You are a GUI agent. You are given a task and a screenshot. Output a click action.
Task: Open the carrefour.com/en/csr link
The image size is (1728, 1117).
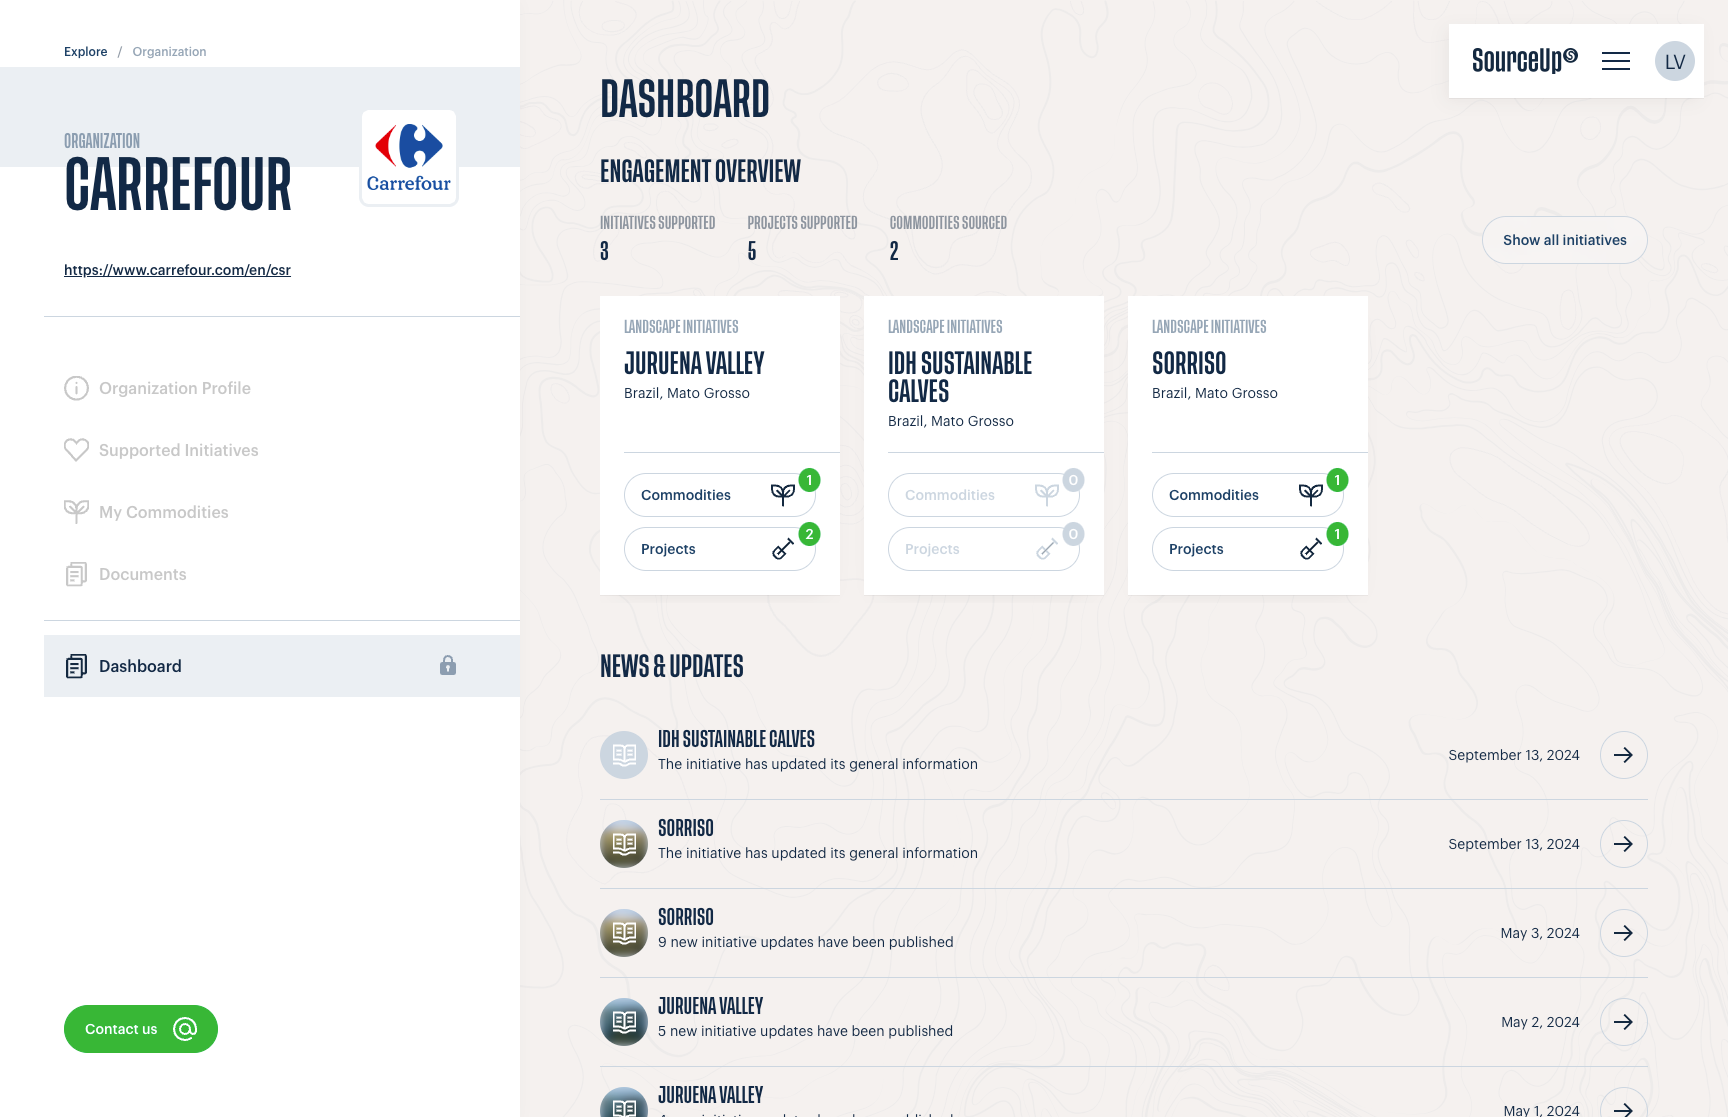[x=177, y=270]
